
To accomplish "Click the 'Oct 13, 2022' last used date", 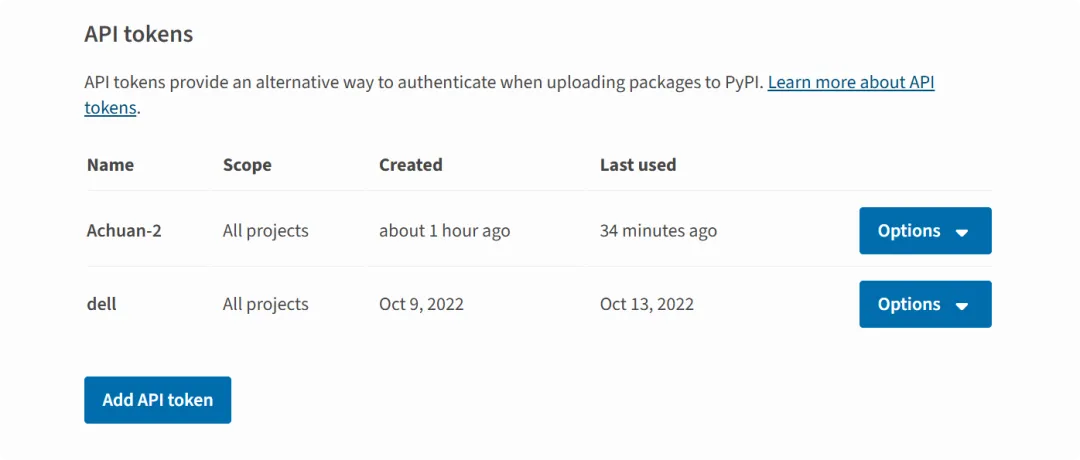I will [646, 304].
